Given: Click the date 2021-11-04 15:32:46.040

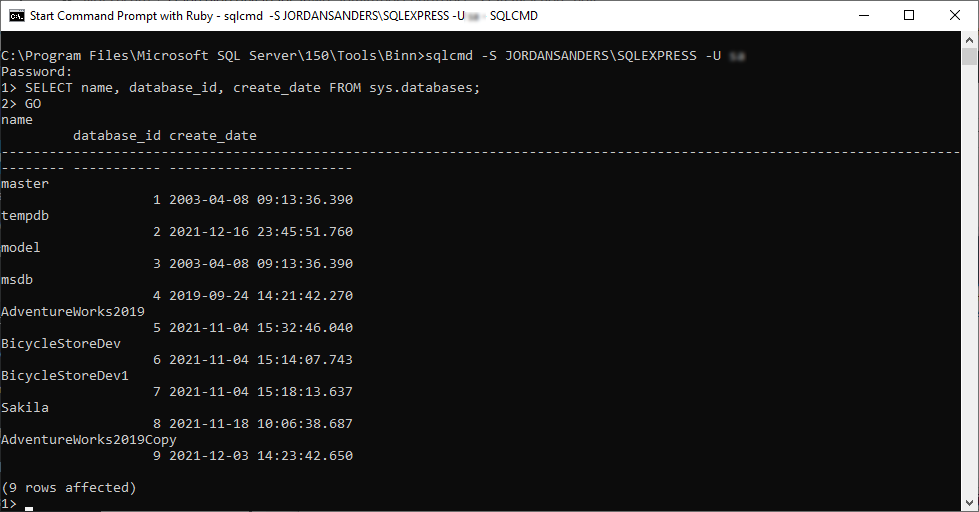Looking at the screenshot, I should [x=261, y=328].
